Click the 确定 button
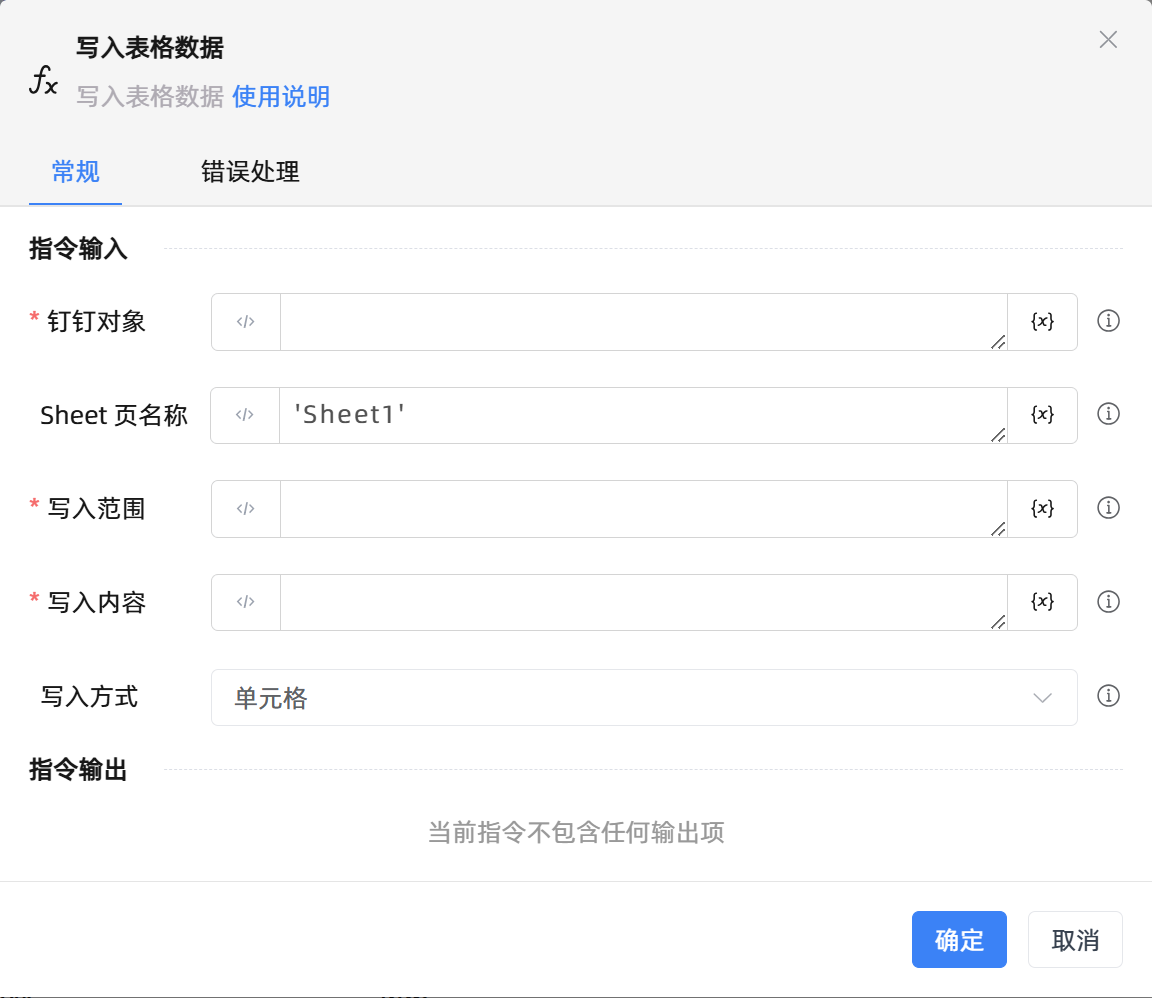 [959, 939]
